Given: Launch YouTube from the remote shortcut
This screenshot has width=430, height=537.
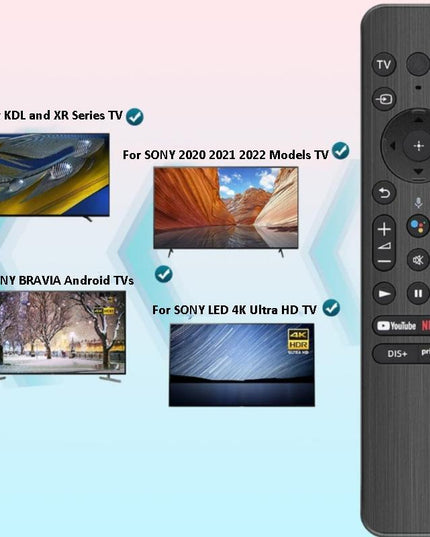Looking at the screenshot, I should click(396, 326).
